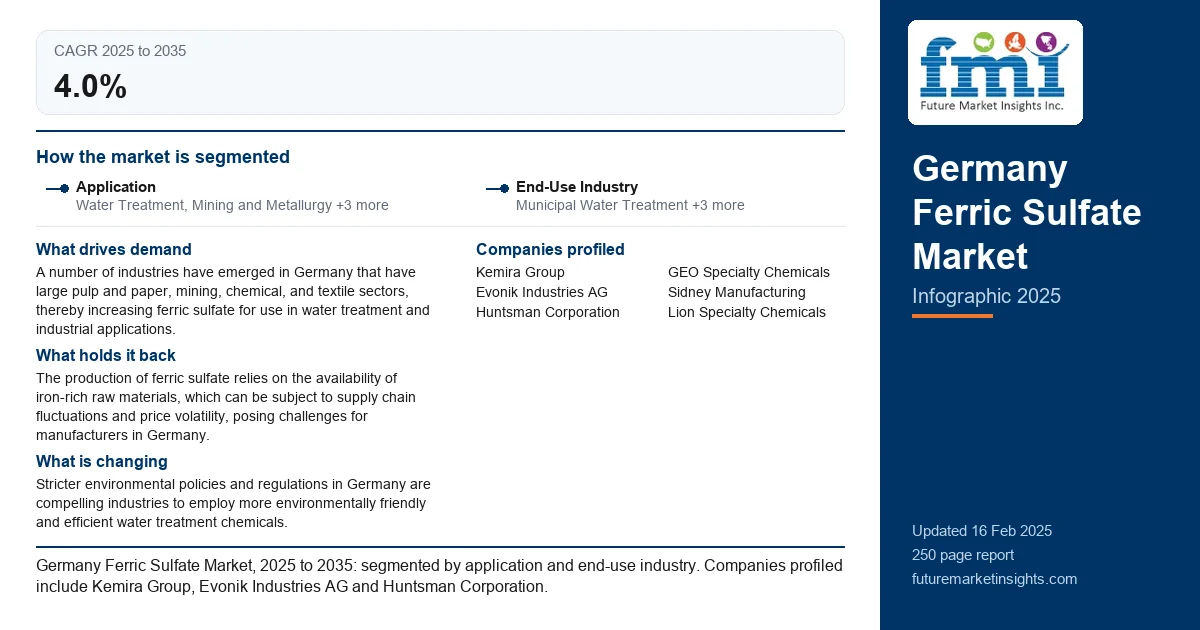Click the 'Updated 16 Feb 2025' date
Image resolution: width=1200 pixels, height=630 pixels.
point(982,531)
